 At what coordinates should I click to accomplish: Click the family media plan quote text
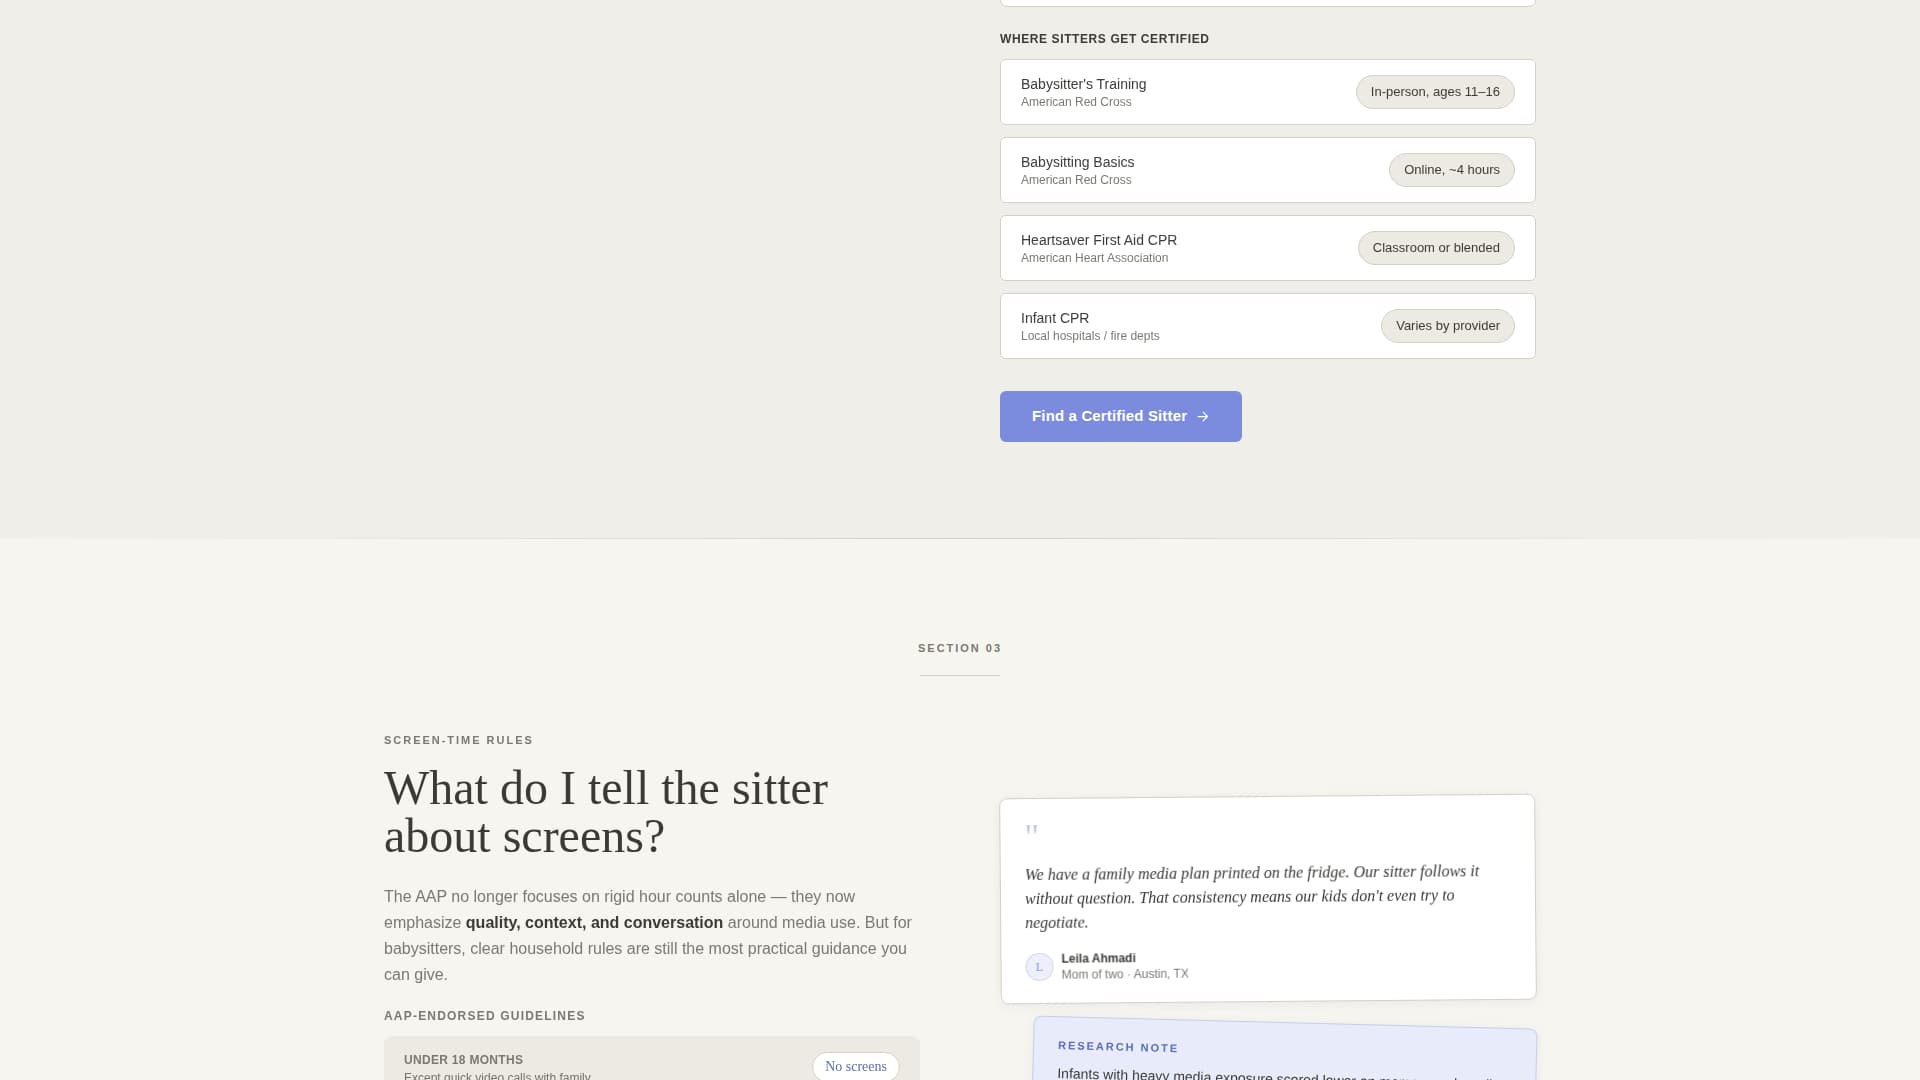click(x=1252, y=897)
